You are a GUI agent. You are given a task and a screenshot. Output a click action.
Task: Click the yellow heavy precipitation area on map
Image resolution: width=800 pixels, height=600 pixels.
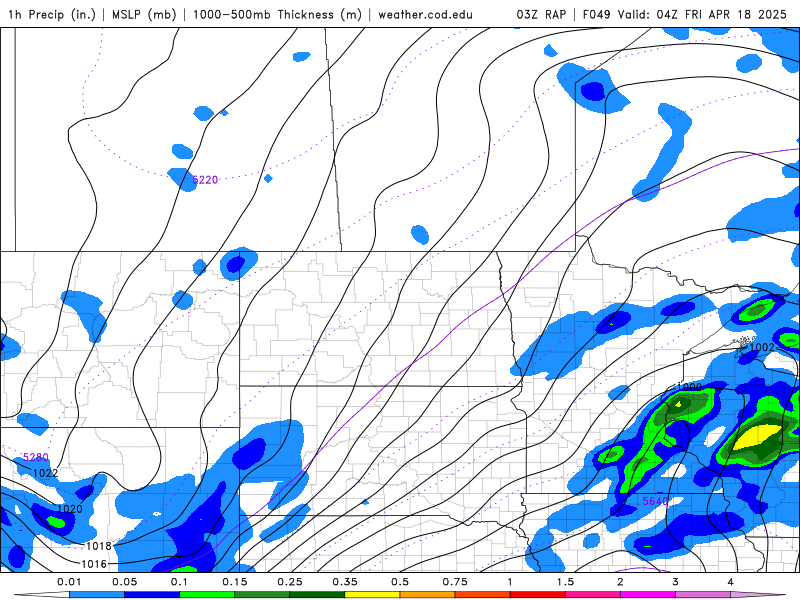[x=758, y=437]
